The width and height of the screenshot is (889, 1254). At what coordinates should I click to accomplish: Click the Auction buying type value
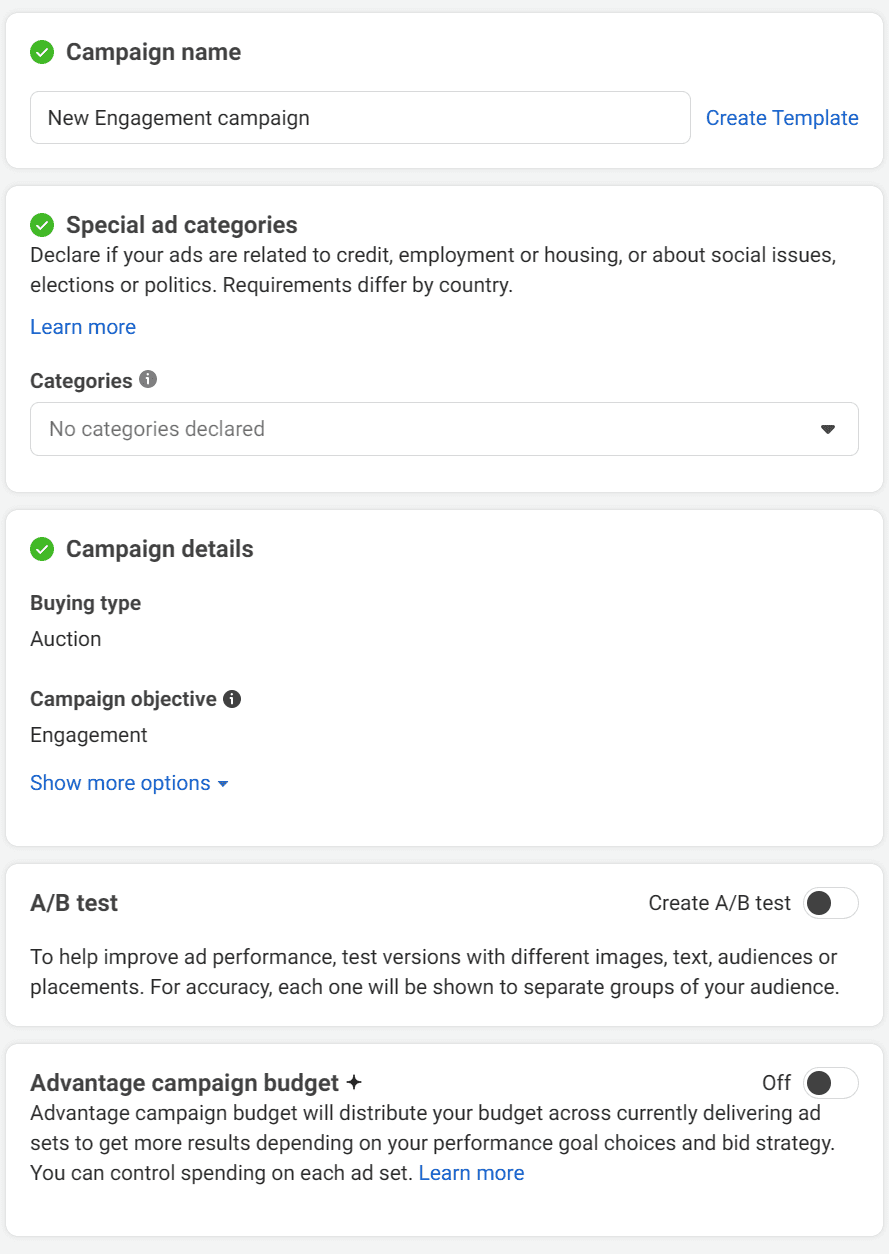[66, 639]
